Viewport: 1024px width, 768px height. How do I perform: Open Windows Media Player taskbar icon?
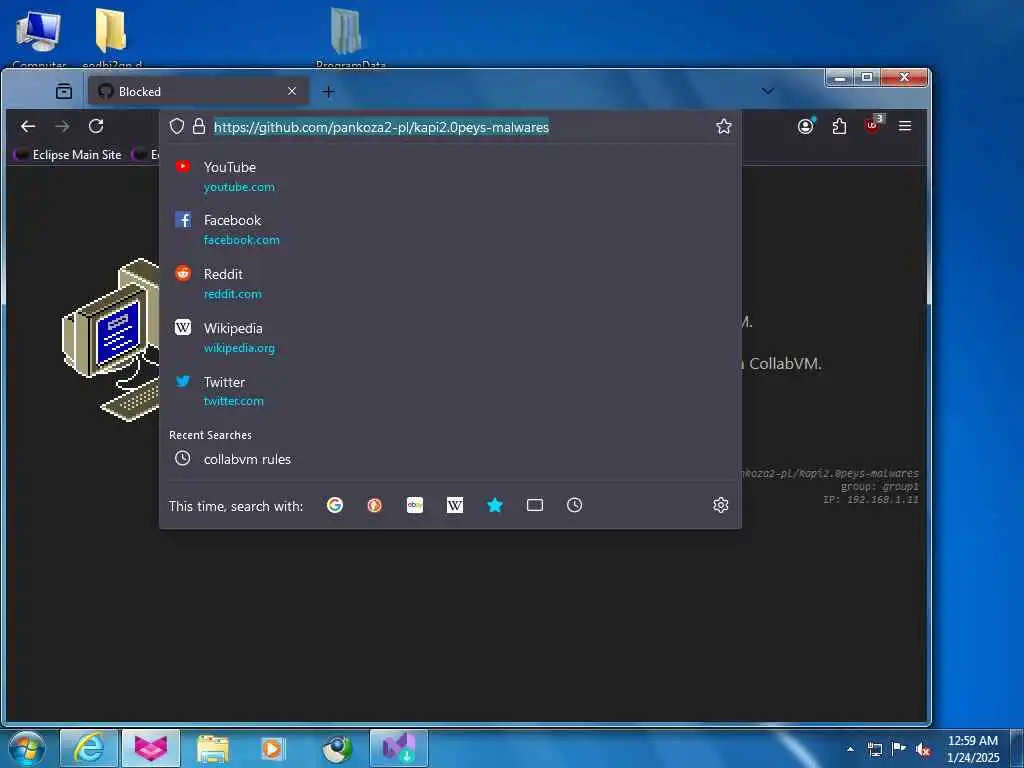pos(272,748)
